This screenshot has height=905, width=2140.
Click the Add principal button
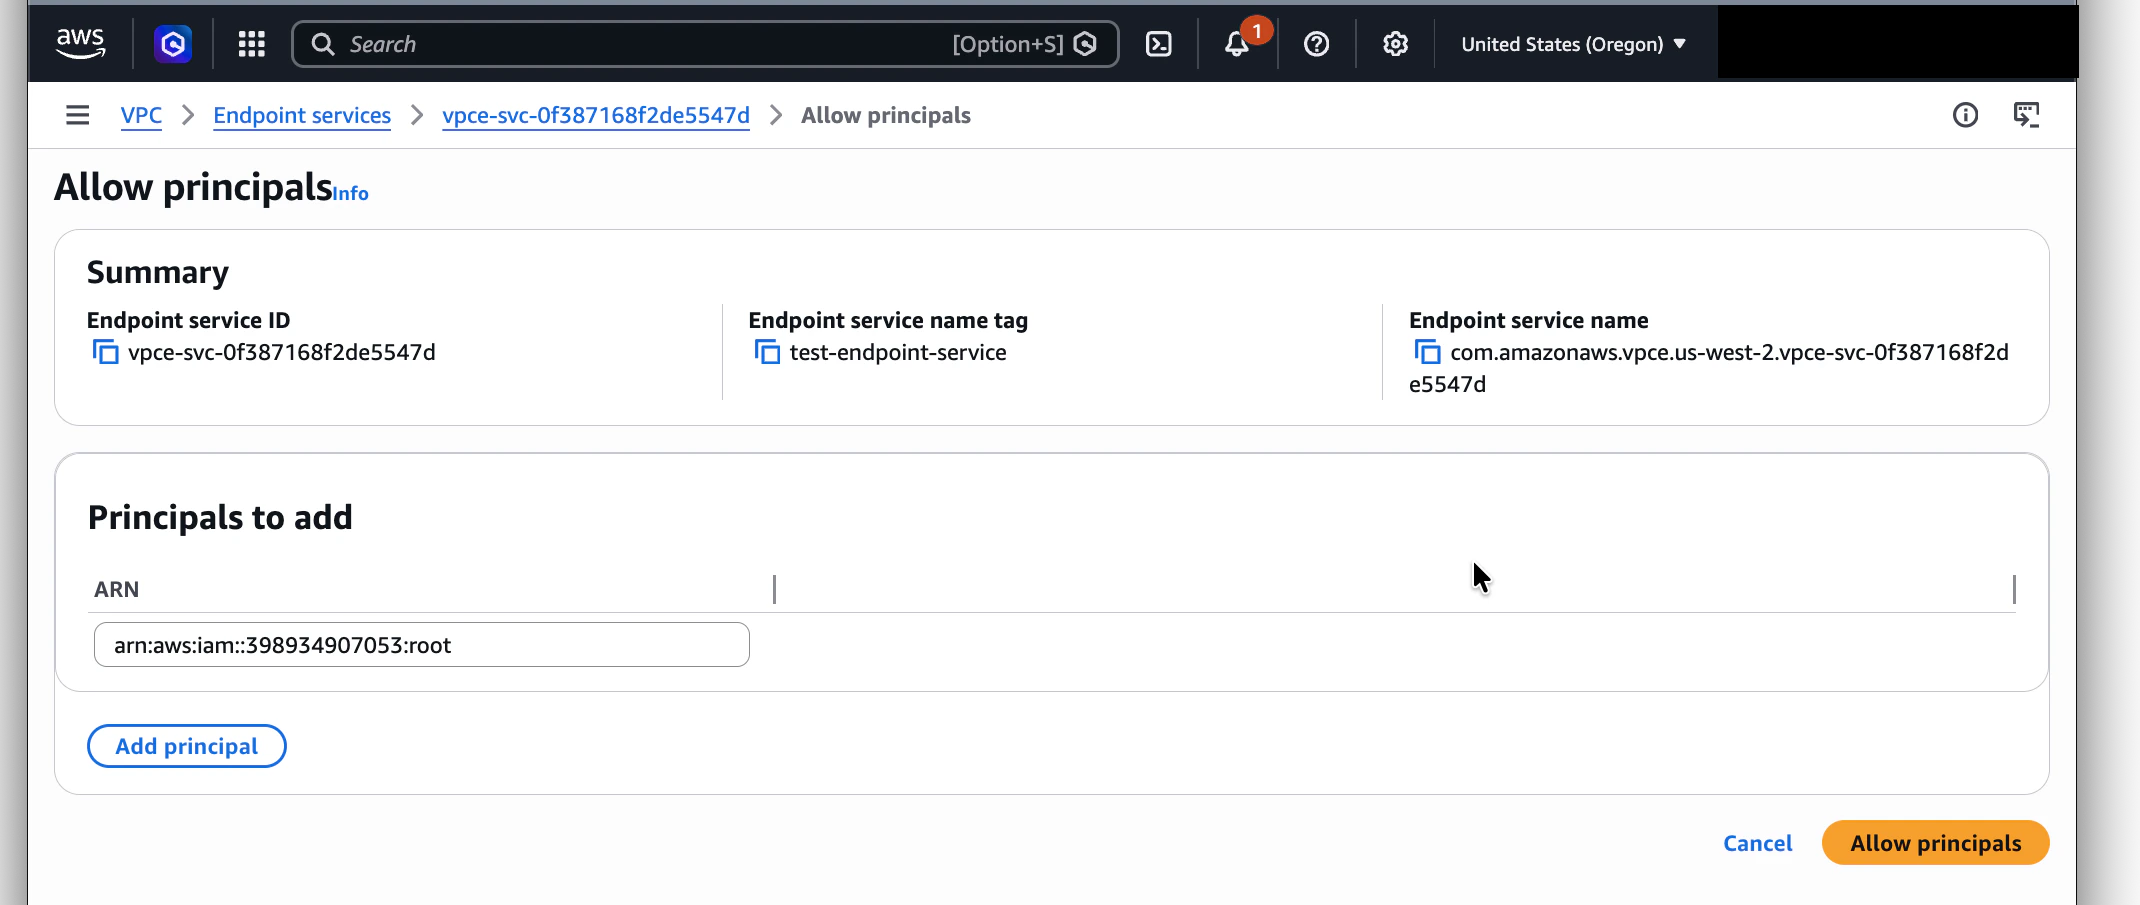(x=186, y=745)
